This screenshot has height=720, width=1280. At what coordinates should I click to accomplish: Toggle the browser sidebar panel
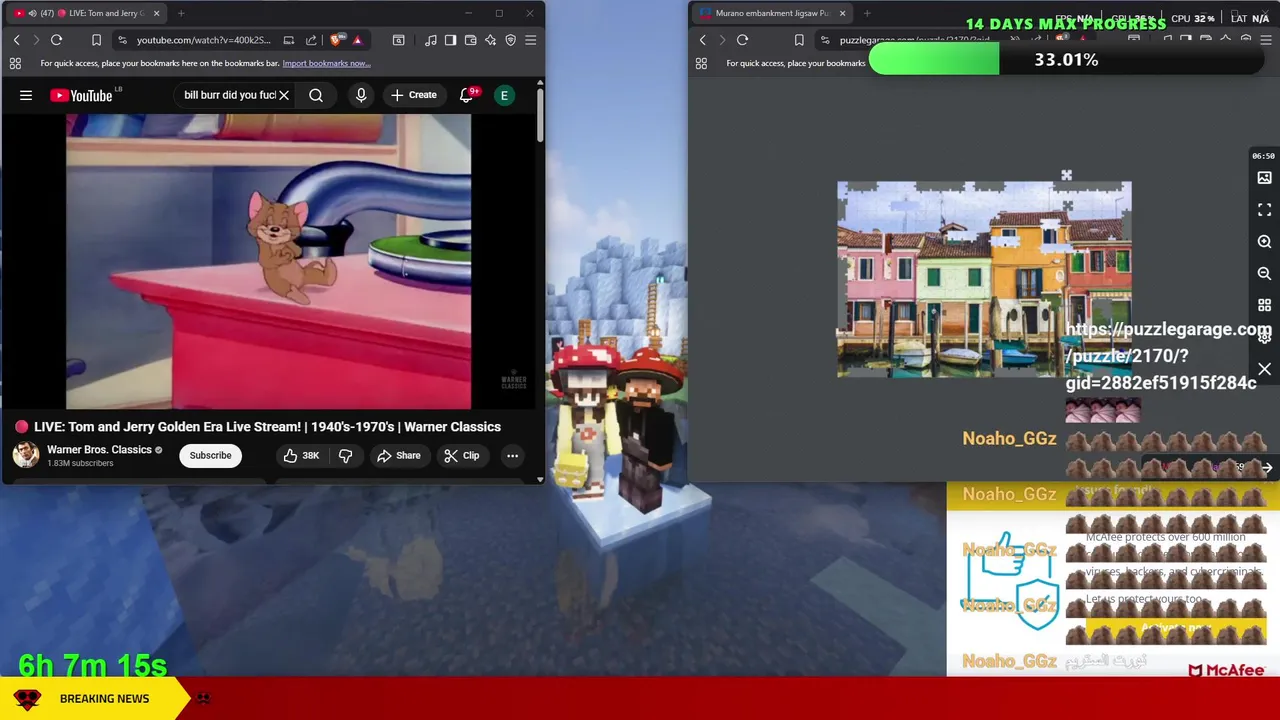pyautogui.click(x=450, y=40)
